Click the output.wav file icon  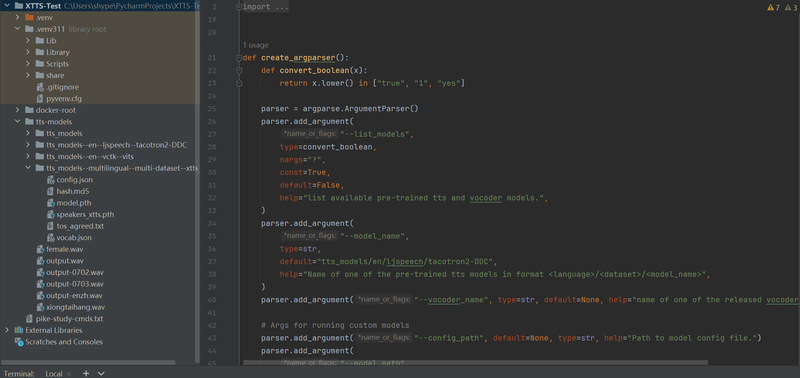click(x=40, y=261)
